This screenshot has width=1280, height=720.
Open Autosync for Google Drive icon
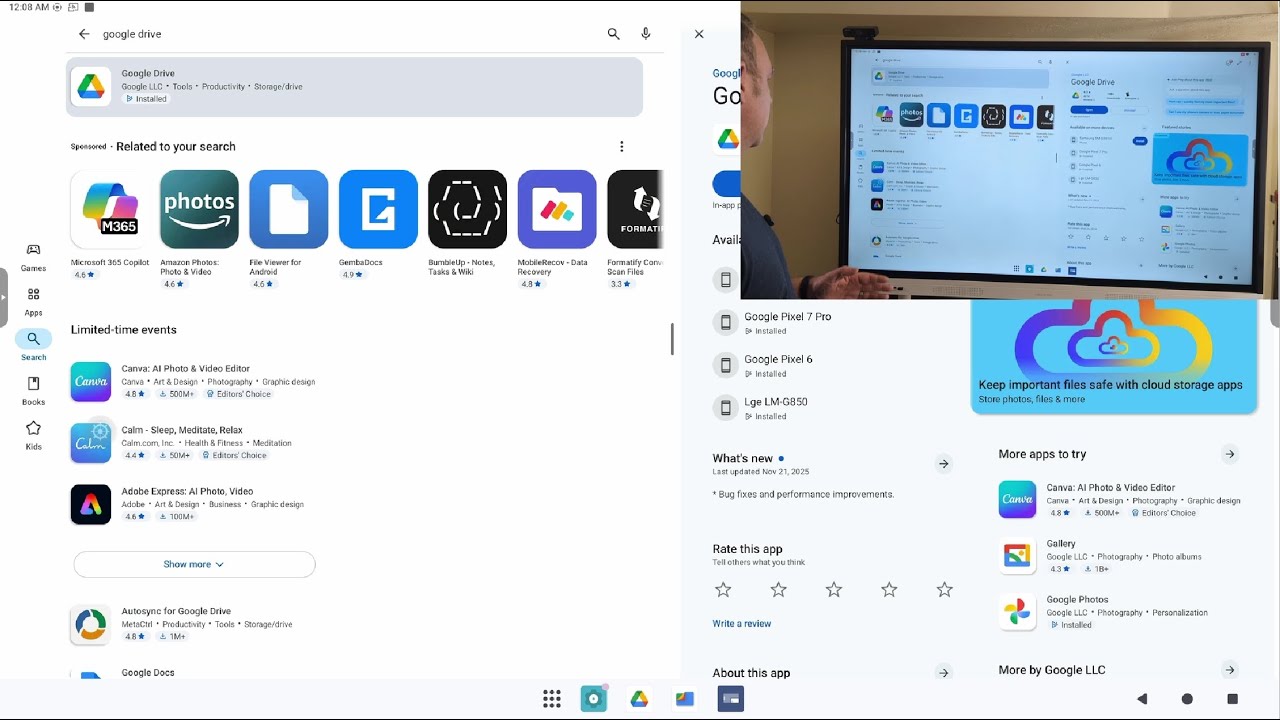(91, 625)
